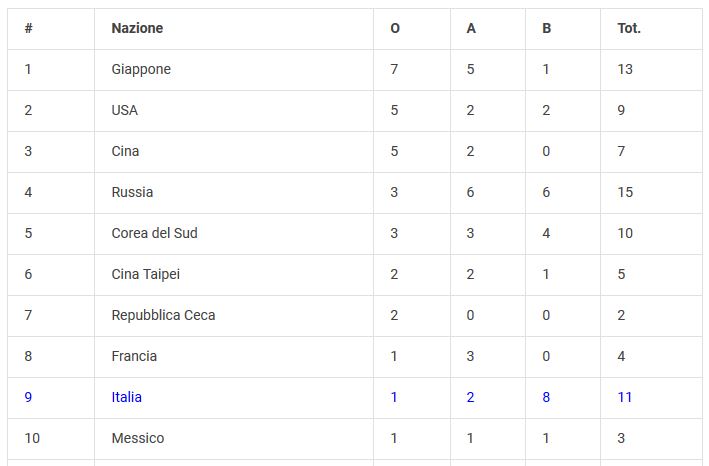Click Italia's bronze count of 8
The width and height of the screenshot is (709, 466).
click(x=546, y=397)
